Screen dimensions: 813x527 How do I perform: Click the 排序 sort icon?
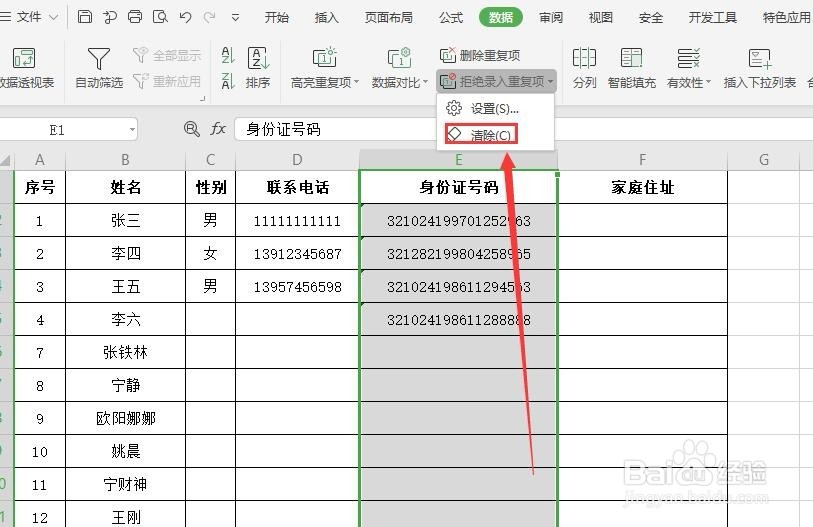(x=258, y=58)
